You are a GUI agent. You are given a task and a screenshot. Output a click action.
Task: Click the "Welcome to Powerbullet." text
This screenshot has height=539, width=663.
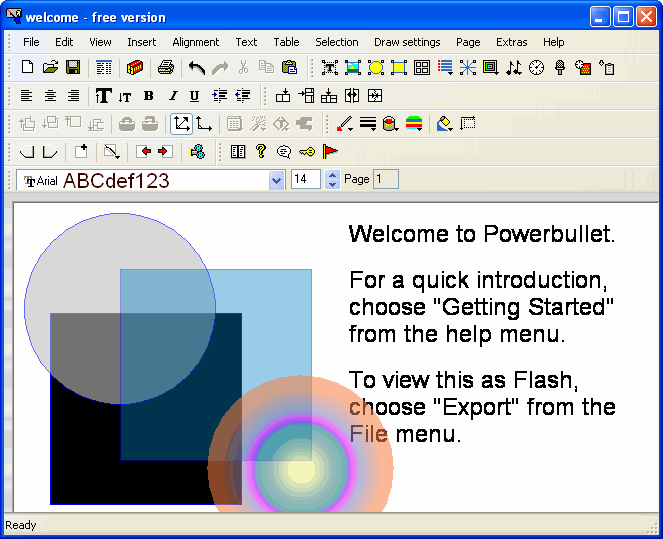click(x=482, y=234)
